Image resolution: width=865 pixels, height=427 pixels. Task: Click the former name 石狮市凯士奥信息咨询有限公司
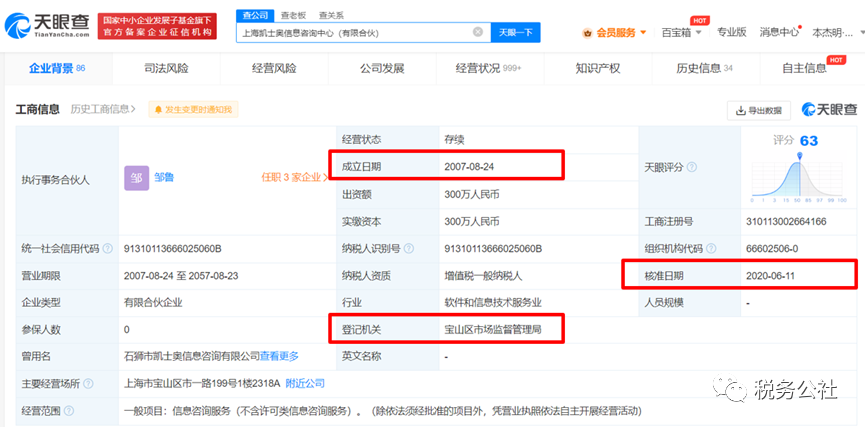(x=192, y=356)
